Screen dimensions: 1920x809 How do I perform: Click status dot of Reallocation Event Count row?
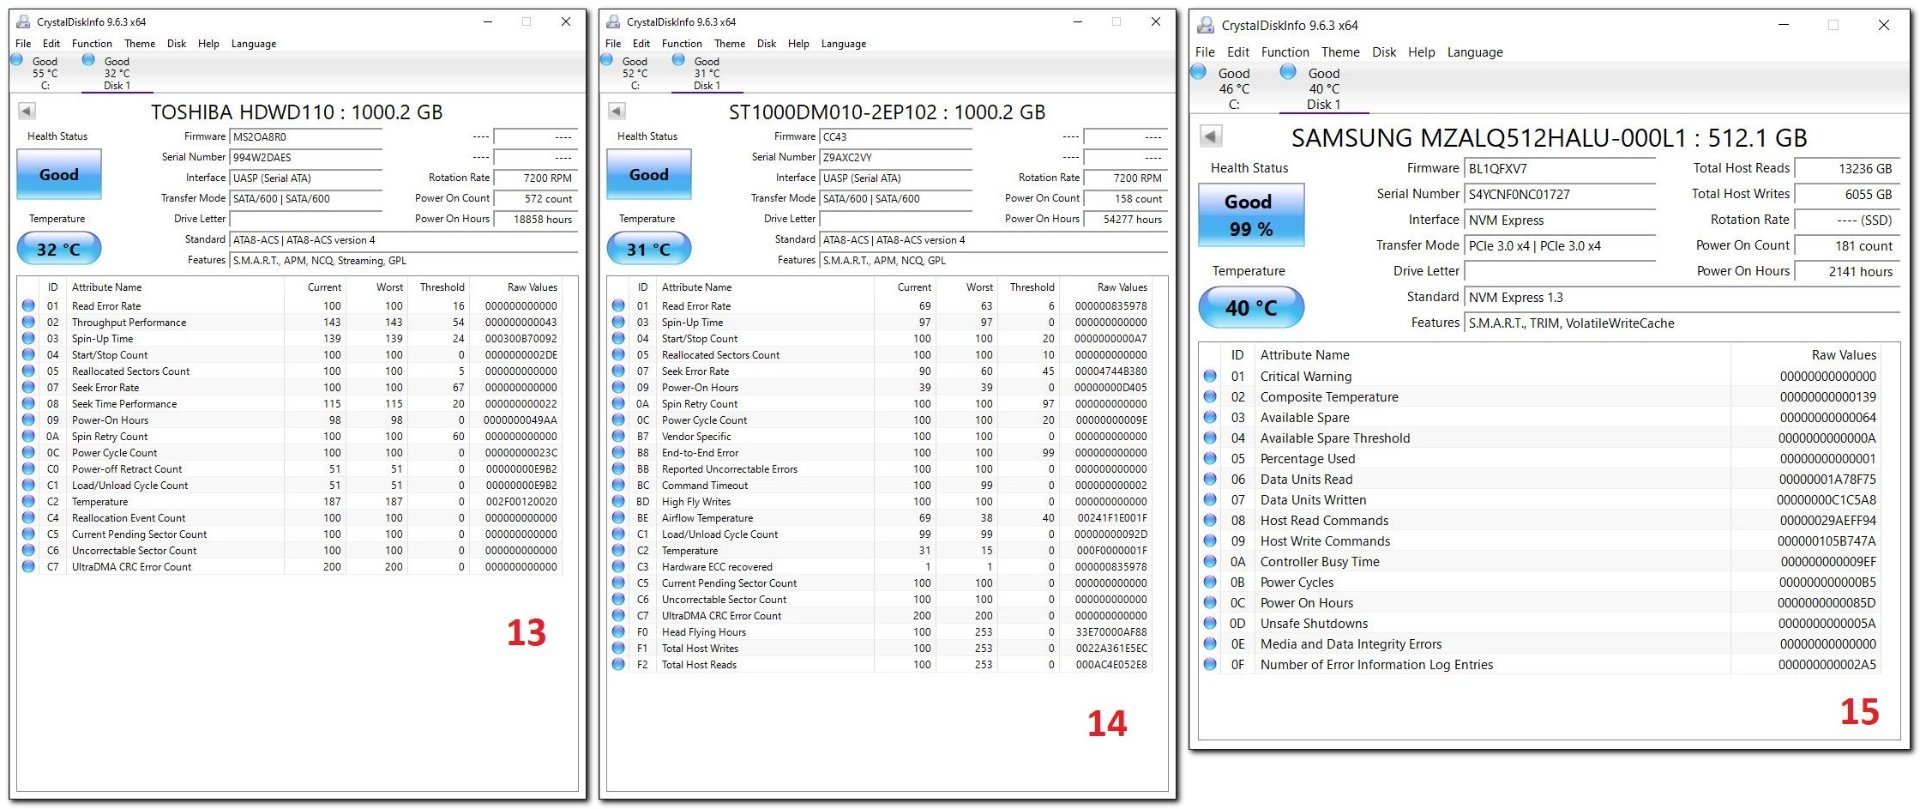[28, 518]
